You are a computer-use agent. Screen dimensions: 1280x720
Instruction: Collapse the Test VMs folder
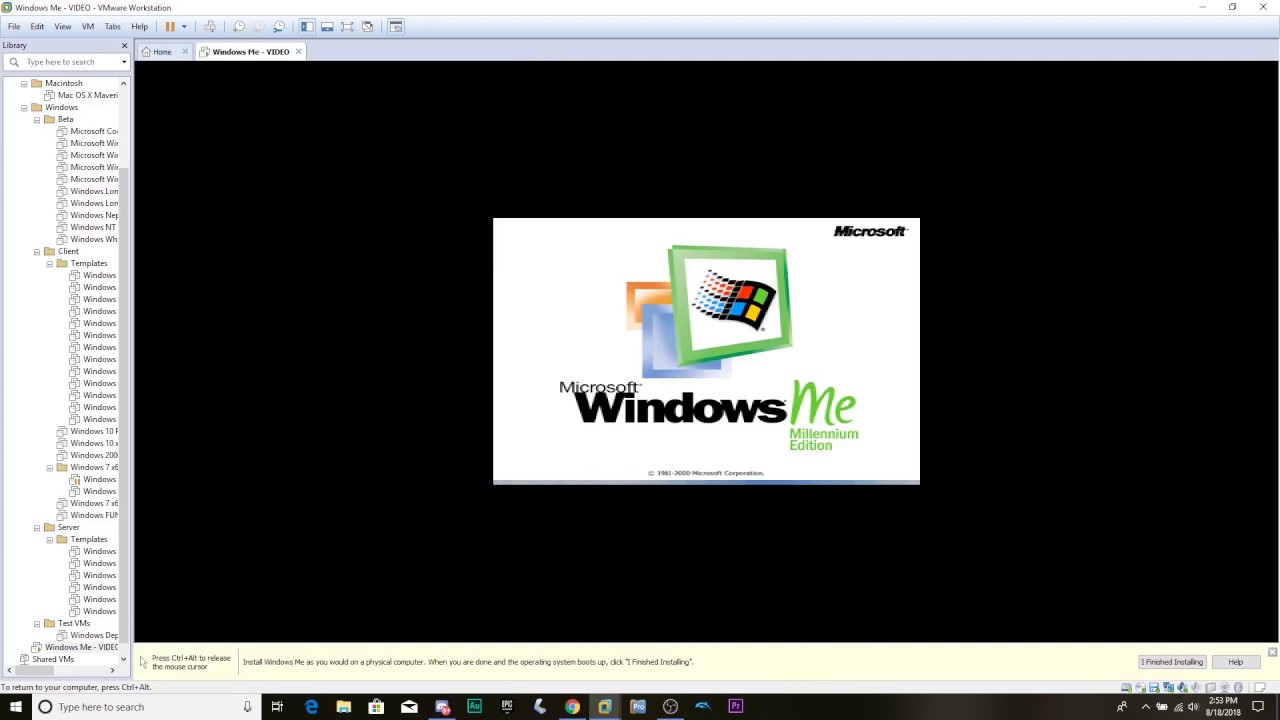tap(37, 623)
